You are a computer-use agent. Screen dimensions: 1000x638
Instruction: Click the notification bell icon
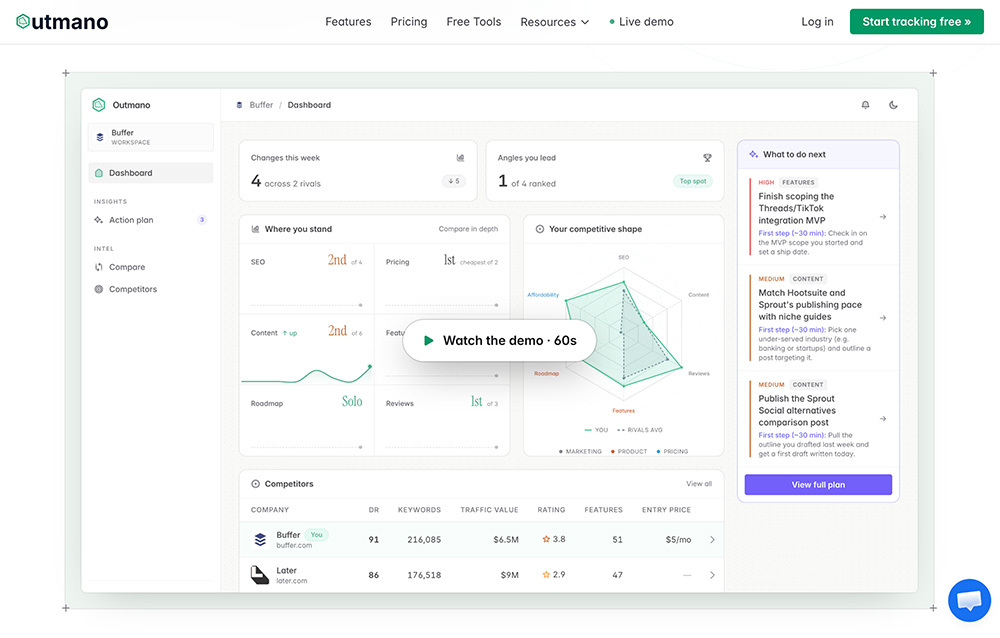pos(865,105)
